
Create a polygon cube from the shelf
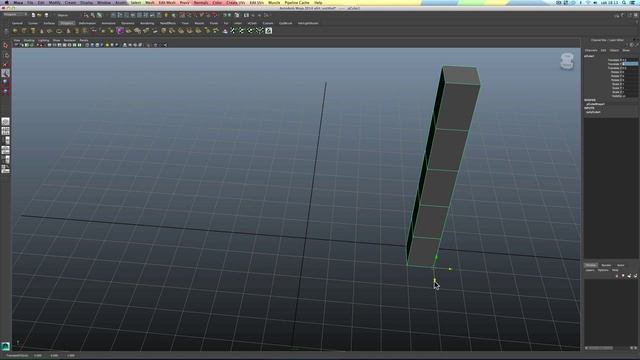(x=24, y=31)
